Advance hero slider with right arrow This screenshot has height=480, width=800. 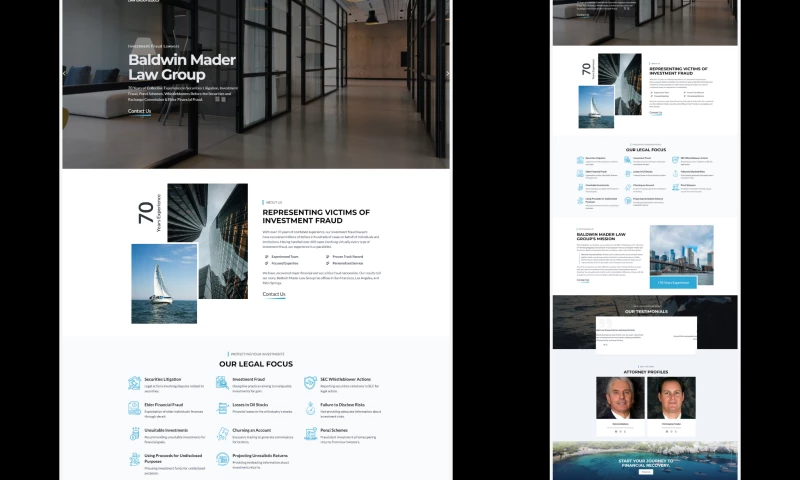[x=448, y=73]
